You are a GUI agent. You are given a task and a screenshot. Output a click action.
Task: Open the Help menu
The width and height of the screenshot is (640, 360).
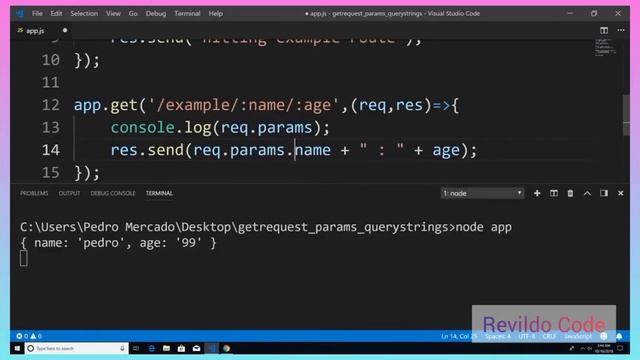point(216,13)
